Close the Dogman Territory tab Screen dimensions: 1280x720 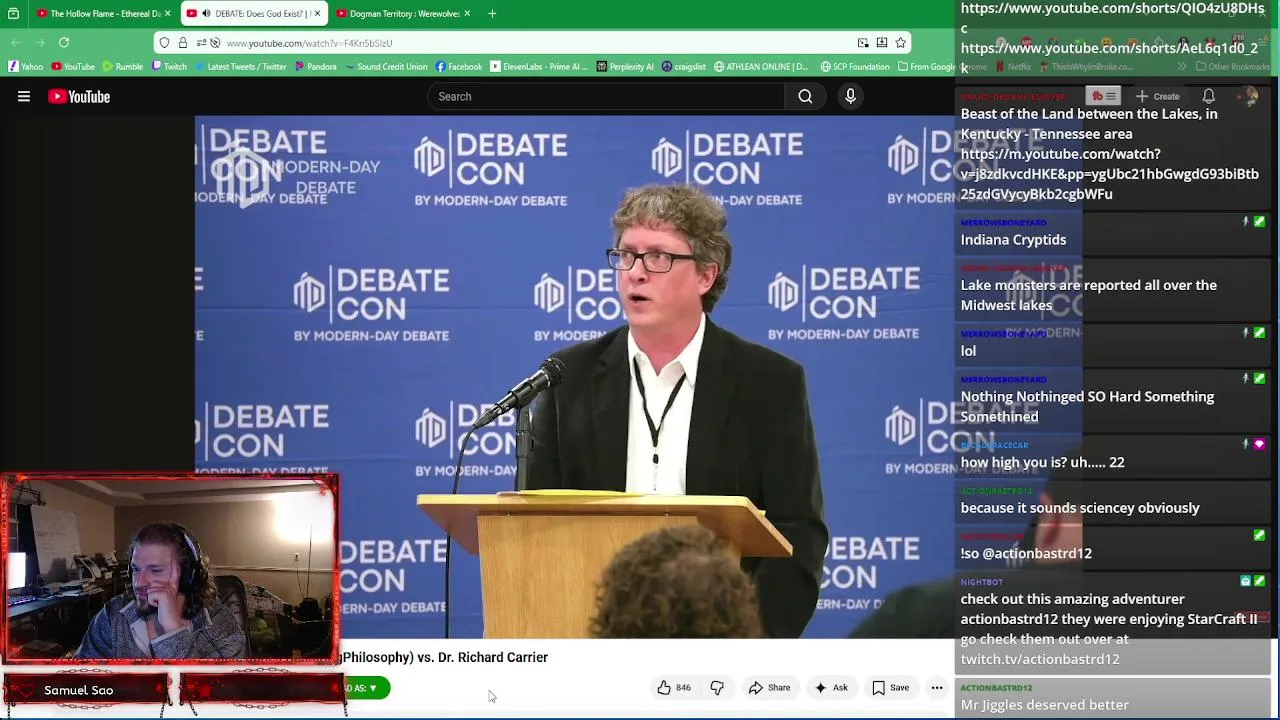[x=466, y=13]
